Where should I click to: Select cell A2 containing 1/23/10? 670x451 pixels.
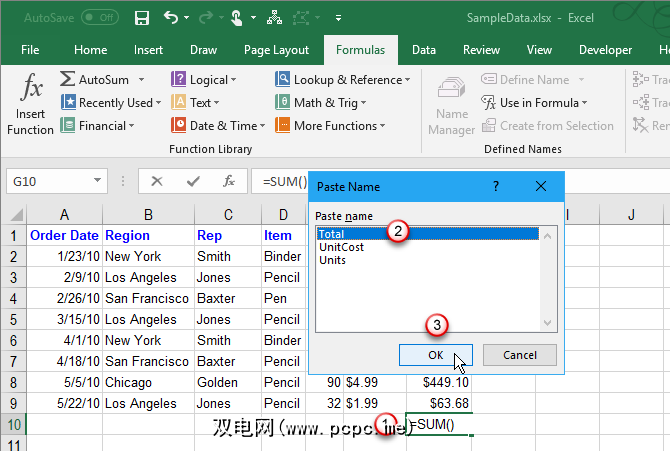tap(65, 256)
